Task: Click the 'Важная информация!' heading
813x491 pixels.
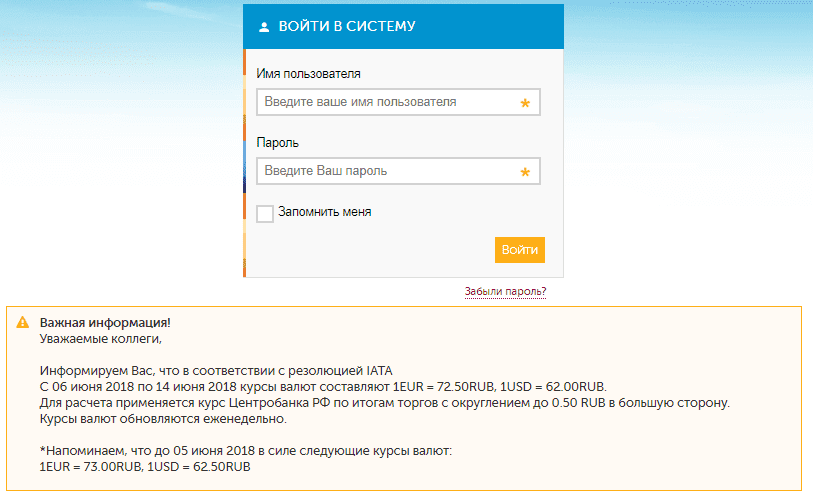Action: (105, 322)
